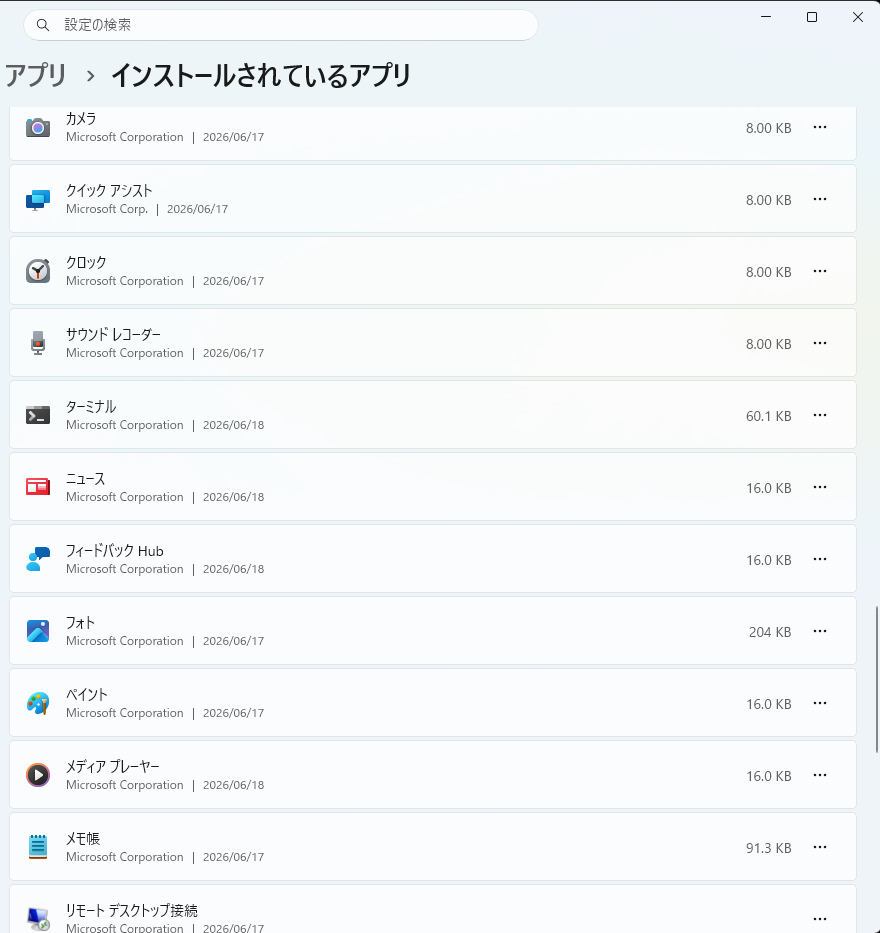Click the search magnifier icon
Viewport: 880px width, 933px height.
[43, 25]
